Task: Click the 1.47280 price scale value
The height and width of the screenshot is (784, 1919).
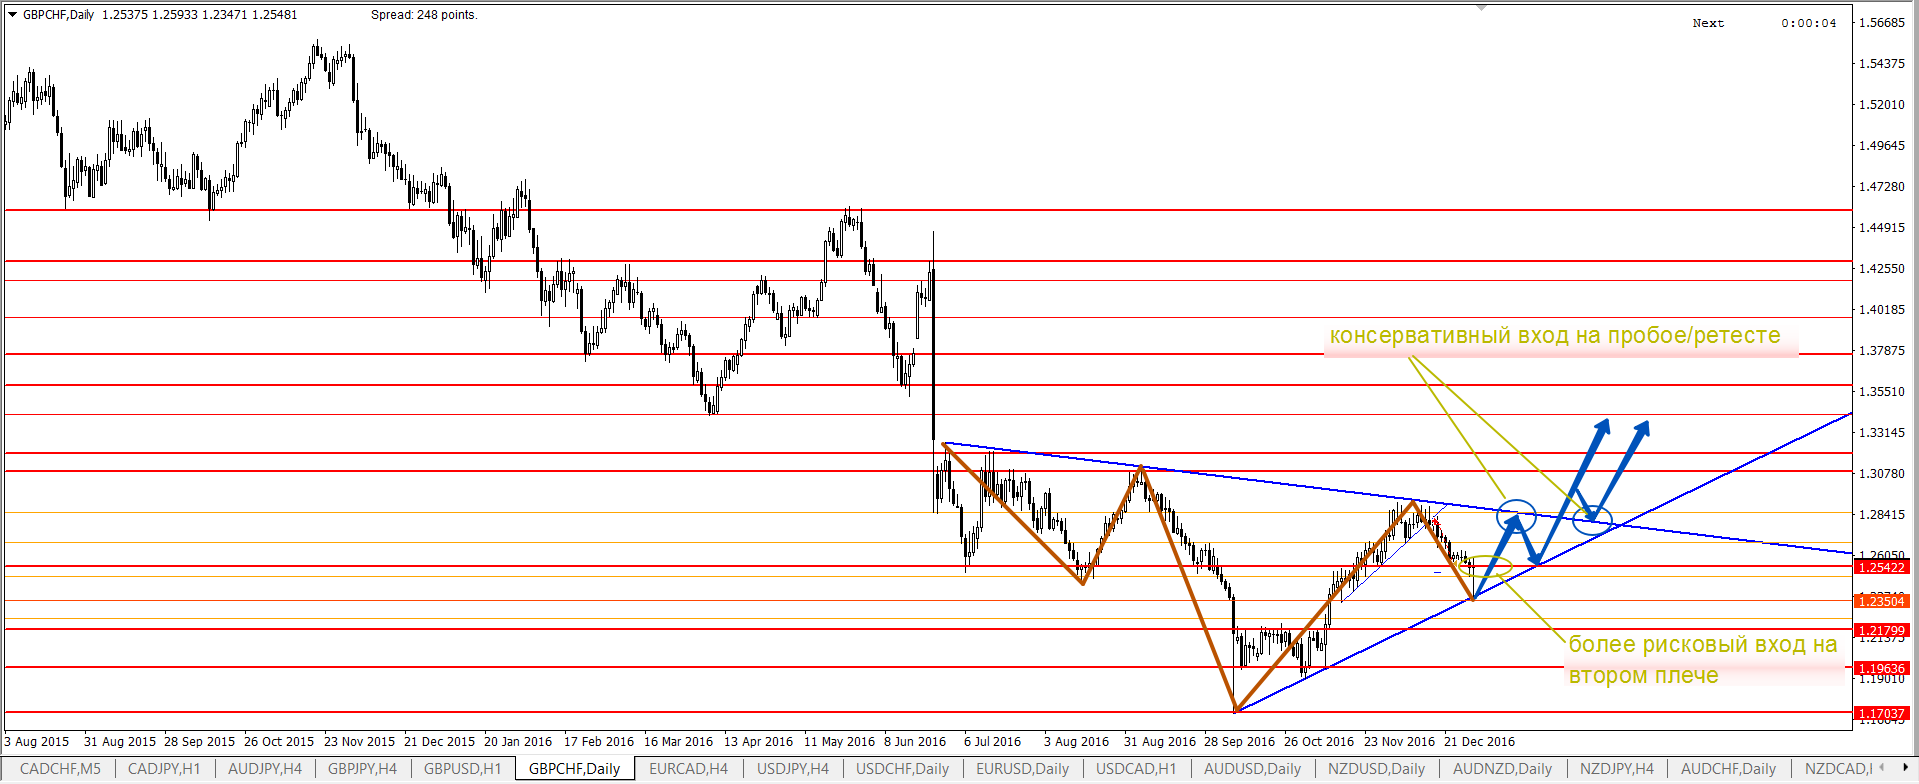Action: coord(1881,187)
